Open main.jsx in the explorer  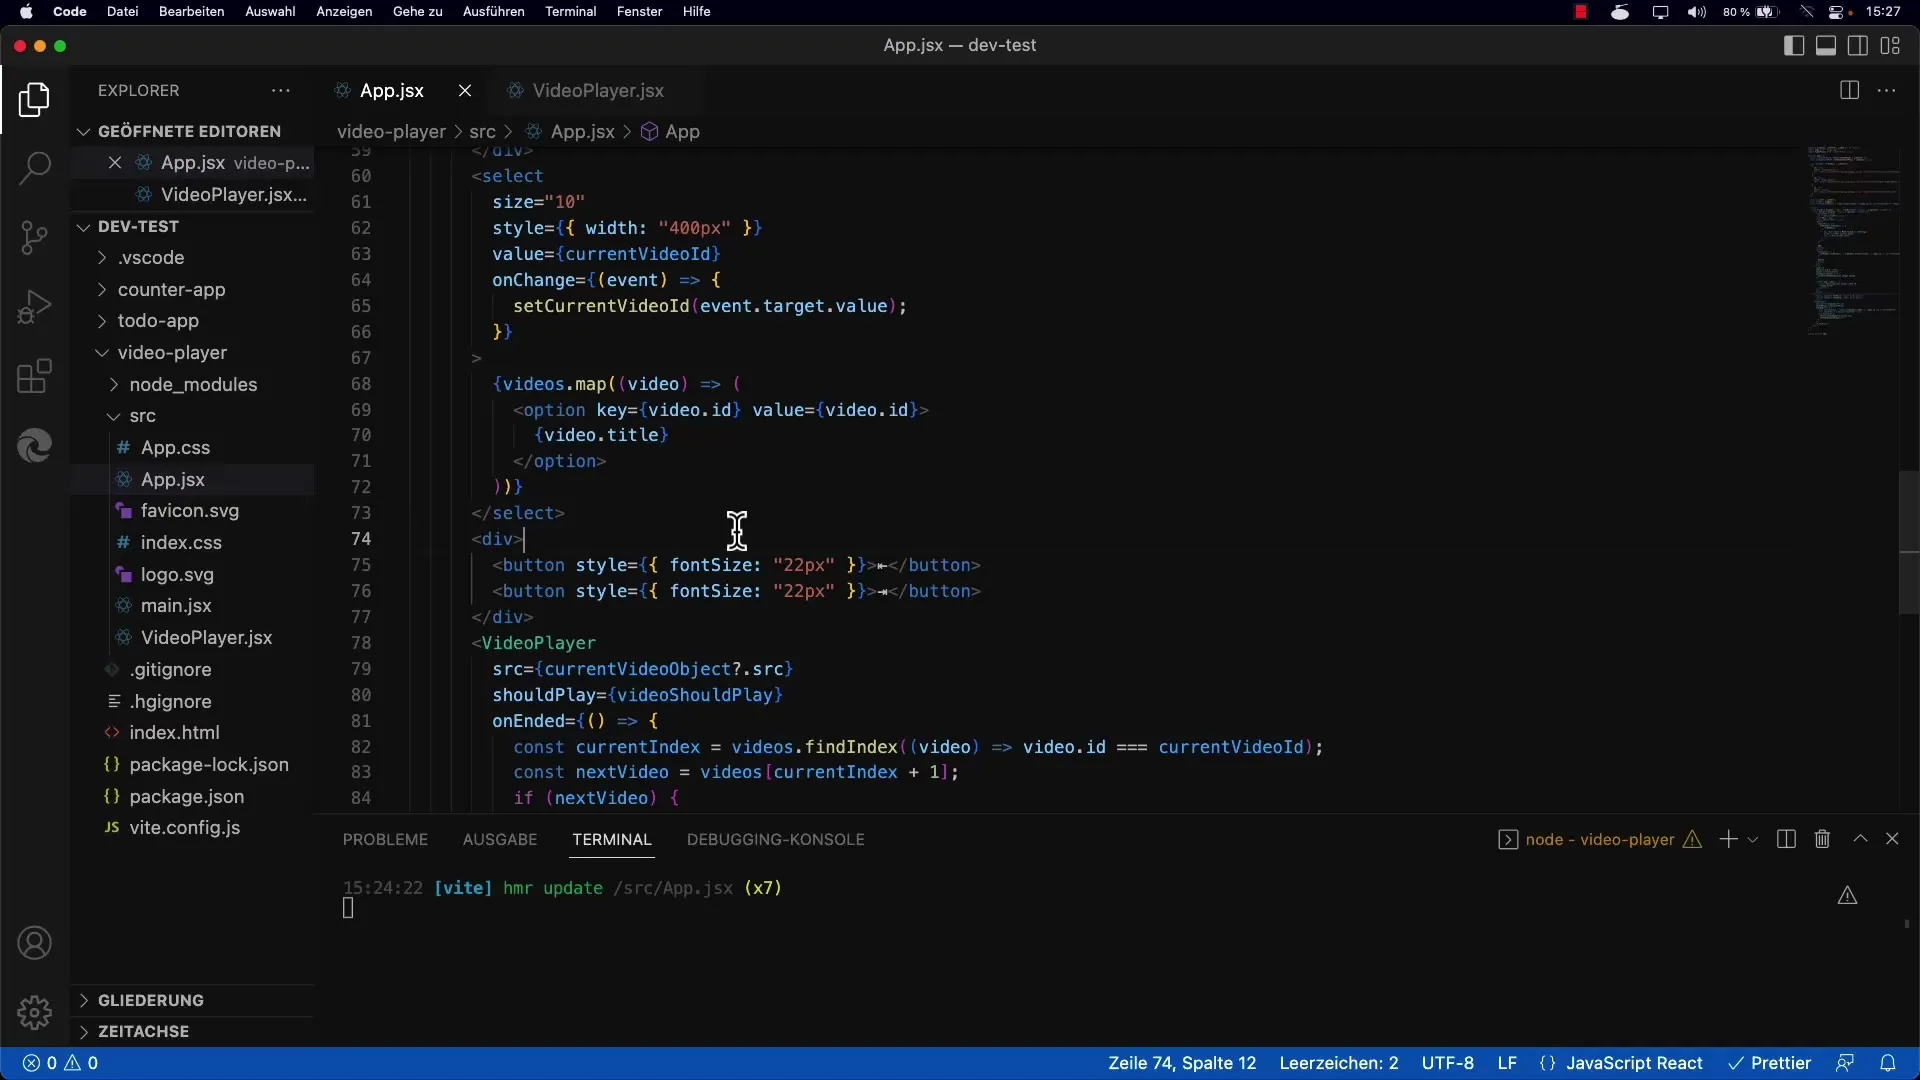(x=176, y=606)
